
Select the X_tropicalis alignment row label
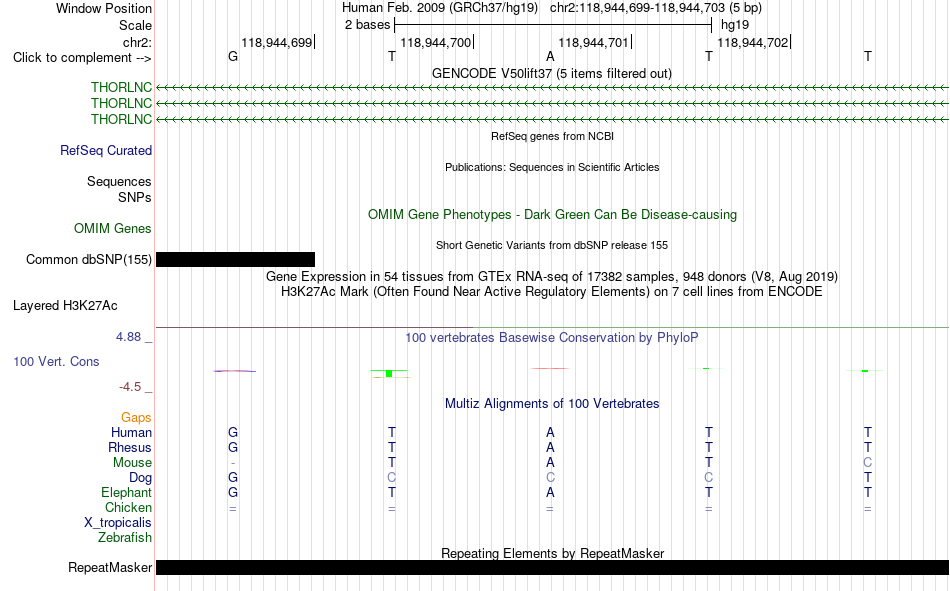[118, 523]
